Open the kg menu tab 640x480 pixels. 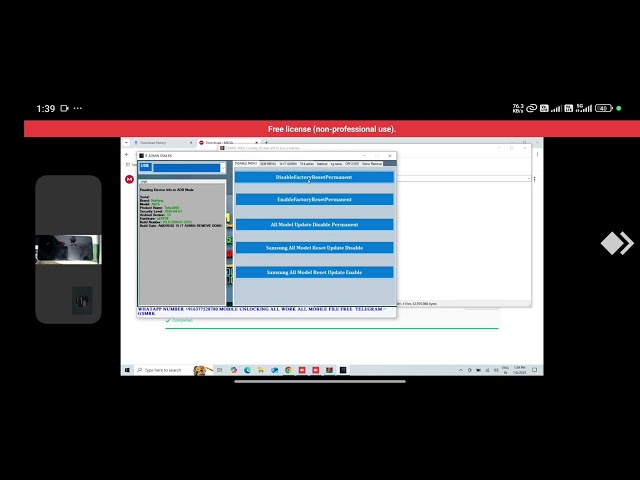pos(336,164)
